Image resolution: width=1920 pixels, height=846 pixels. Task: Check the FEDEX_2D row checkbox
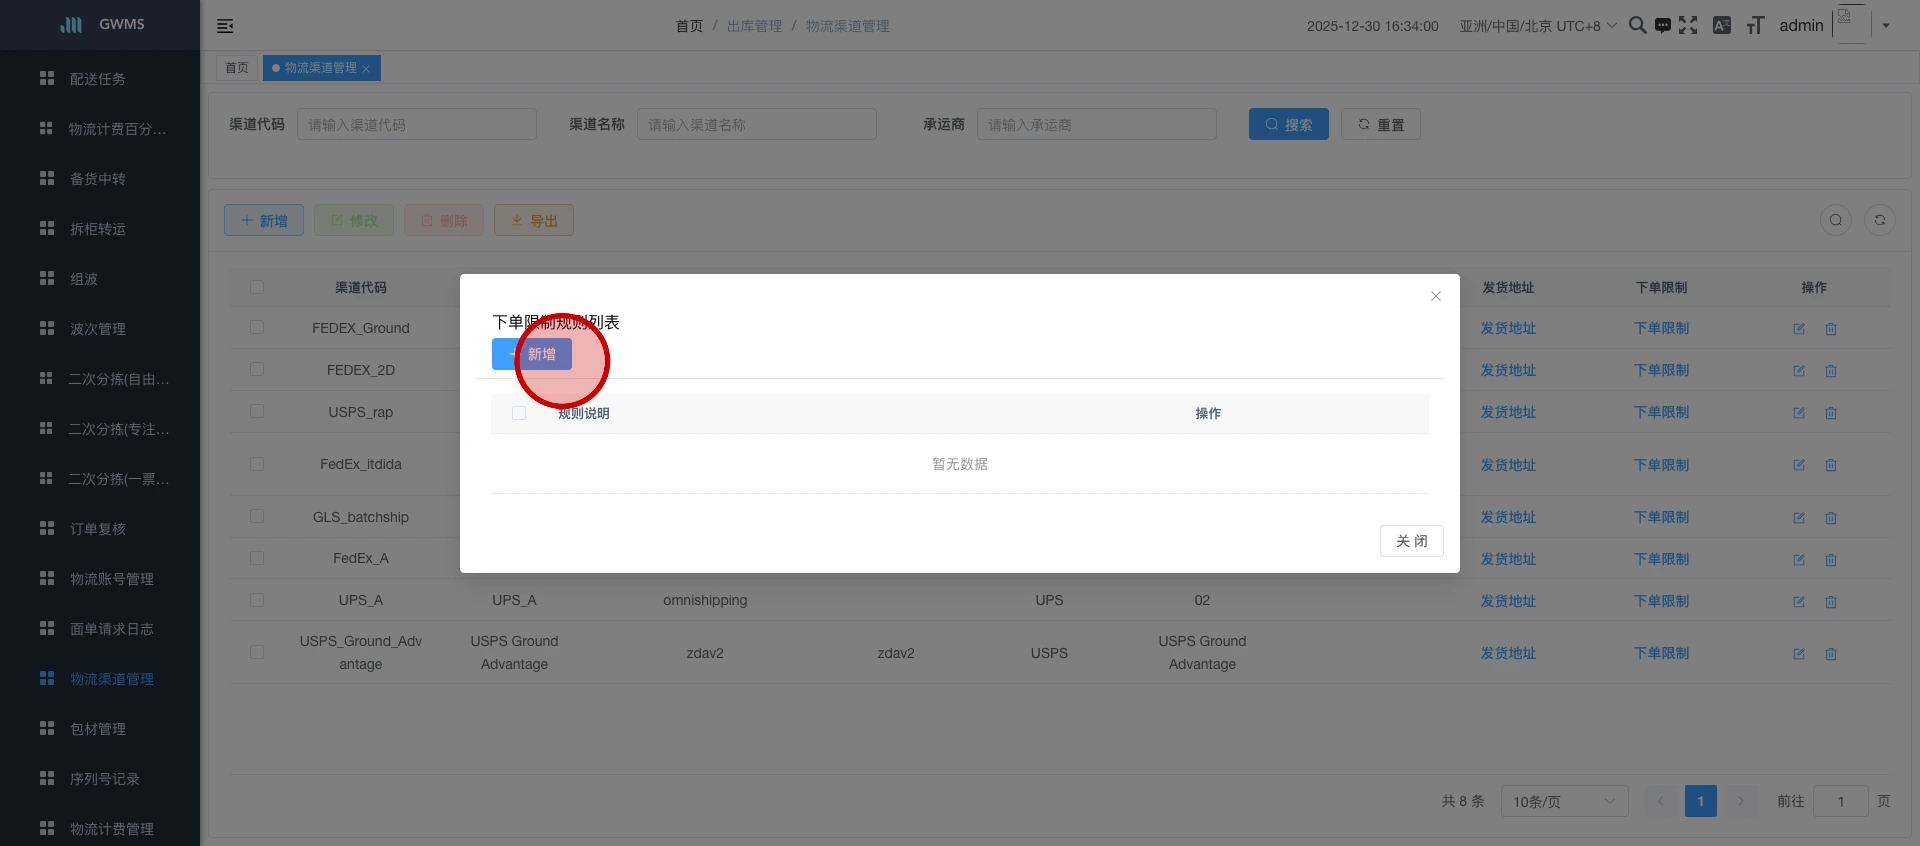pos(257,369)
